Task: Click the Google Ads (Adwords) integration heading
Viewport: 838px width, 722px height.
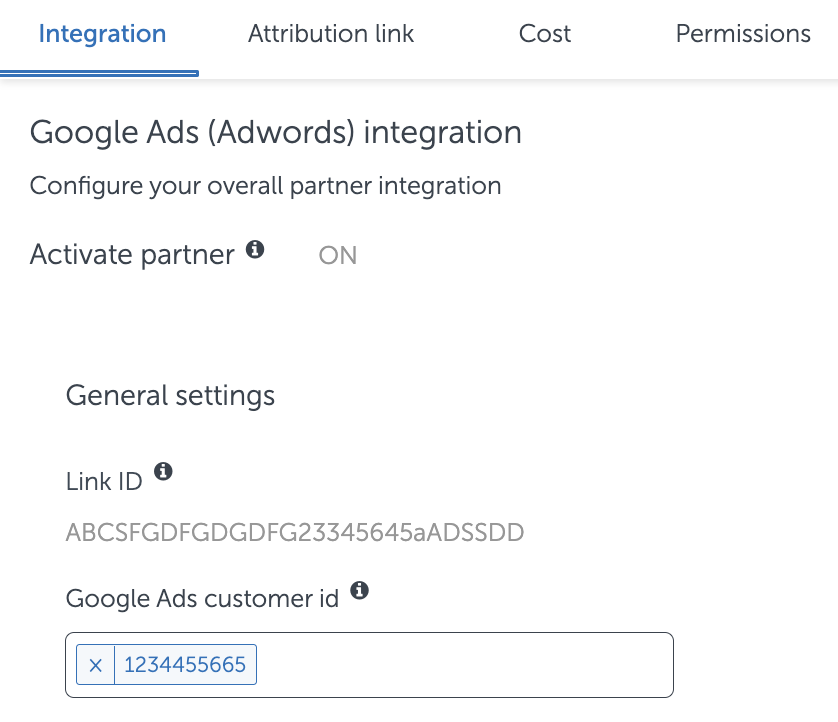Action: click(276, 133)
